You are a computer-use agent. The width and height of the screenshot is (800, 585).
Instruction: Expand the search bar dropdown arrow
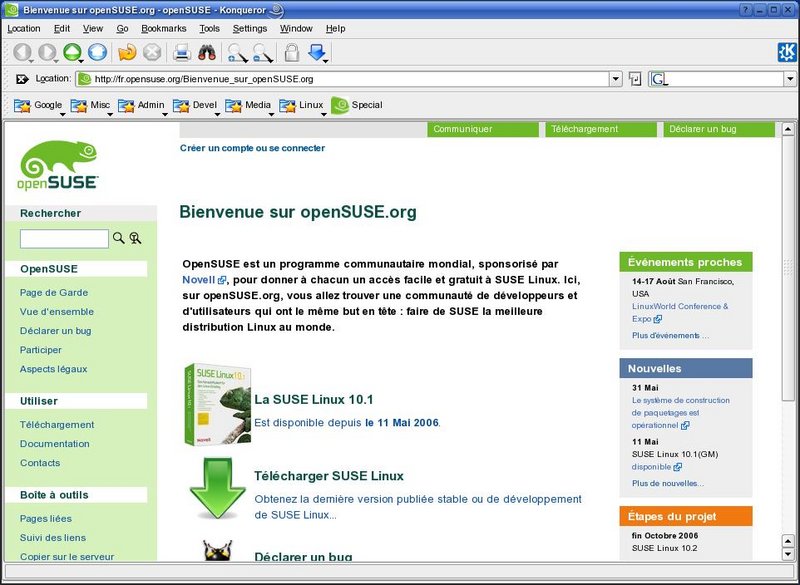click(790, 79)
